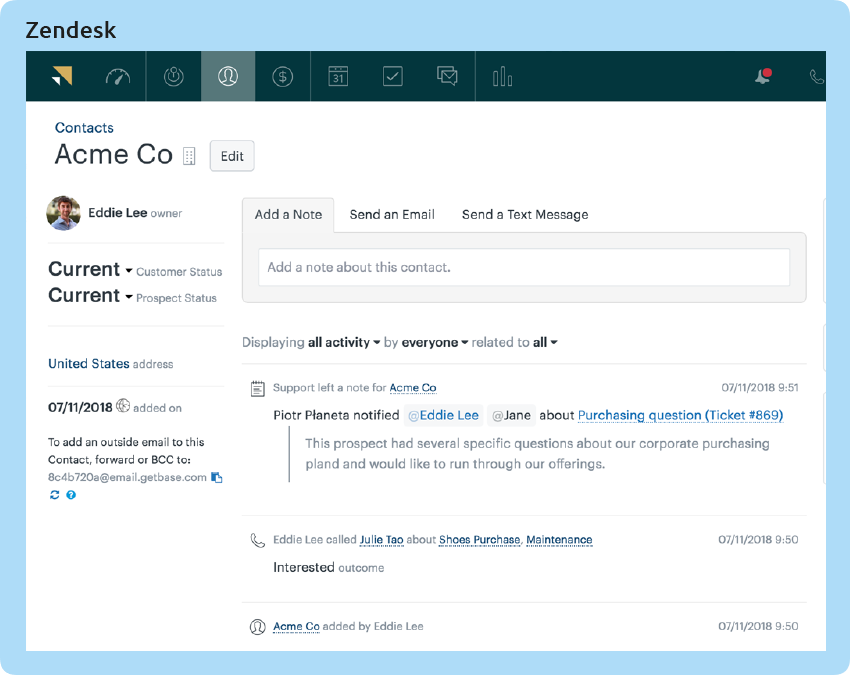
Task: Open the United States address link
Action: (89, 364)
